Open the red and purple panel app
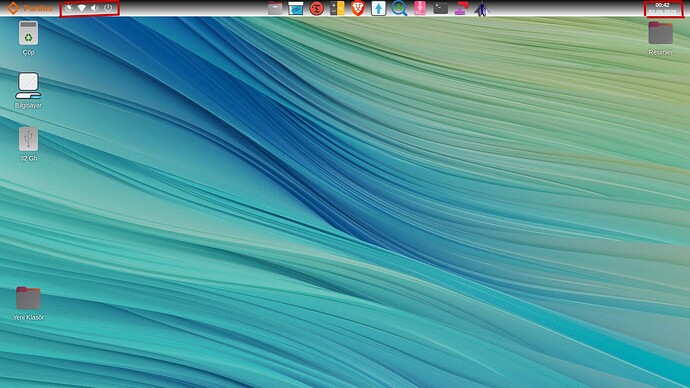 tap(461, 8)
